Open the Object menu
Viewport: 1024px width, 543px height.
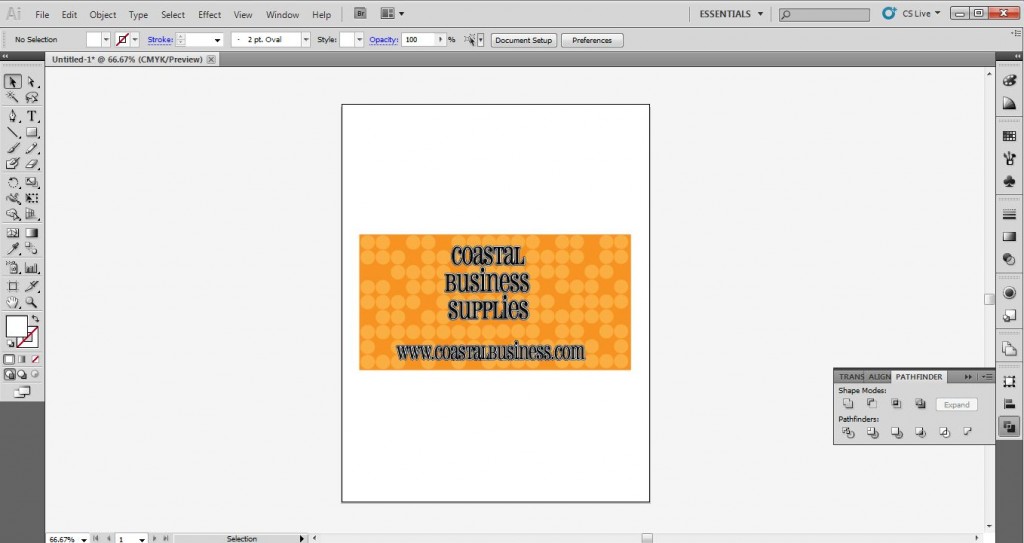coord(103,14)
